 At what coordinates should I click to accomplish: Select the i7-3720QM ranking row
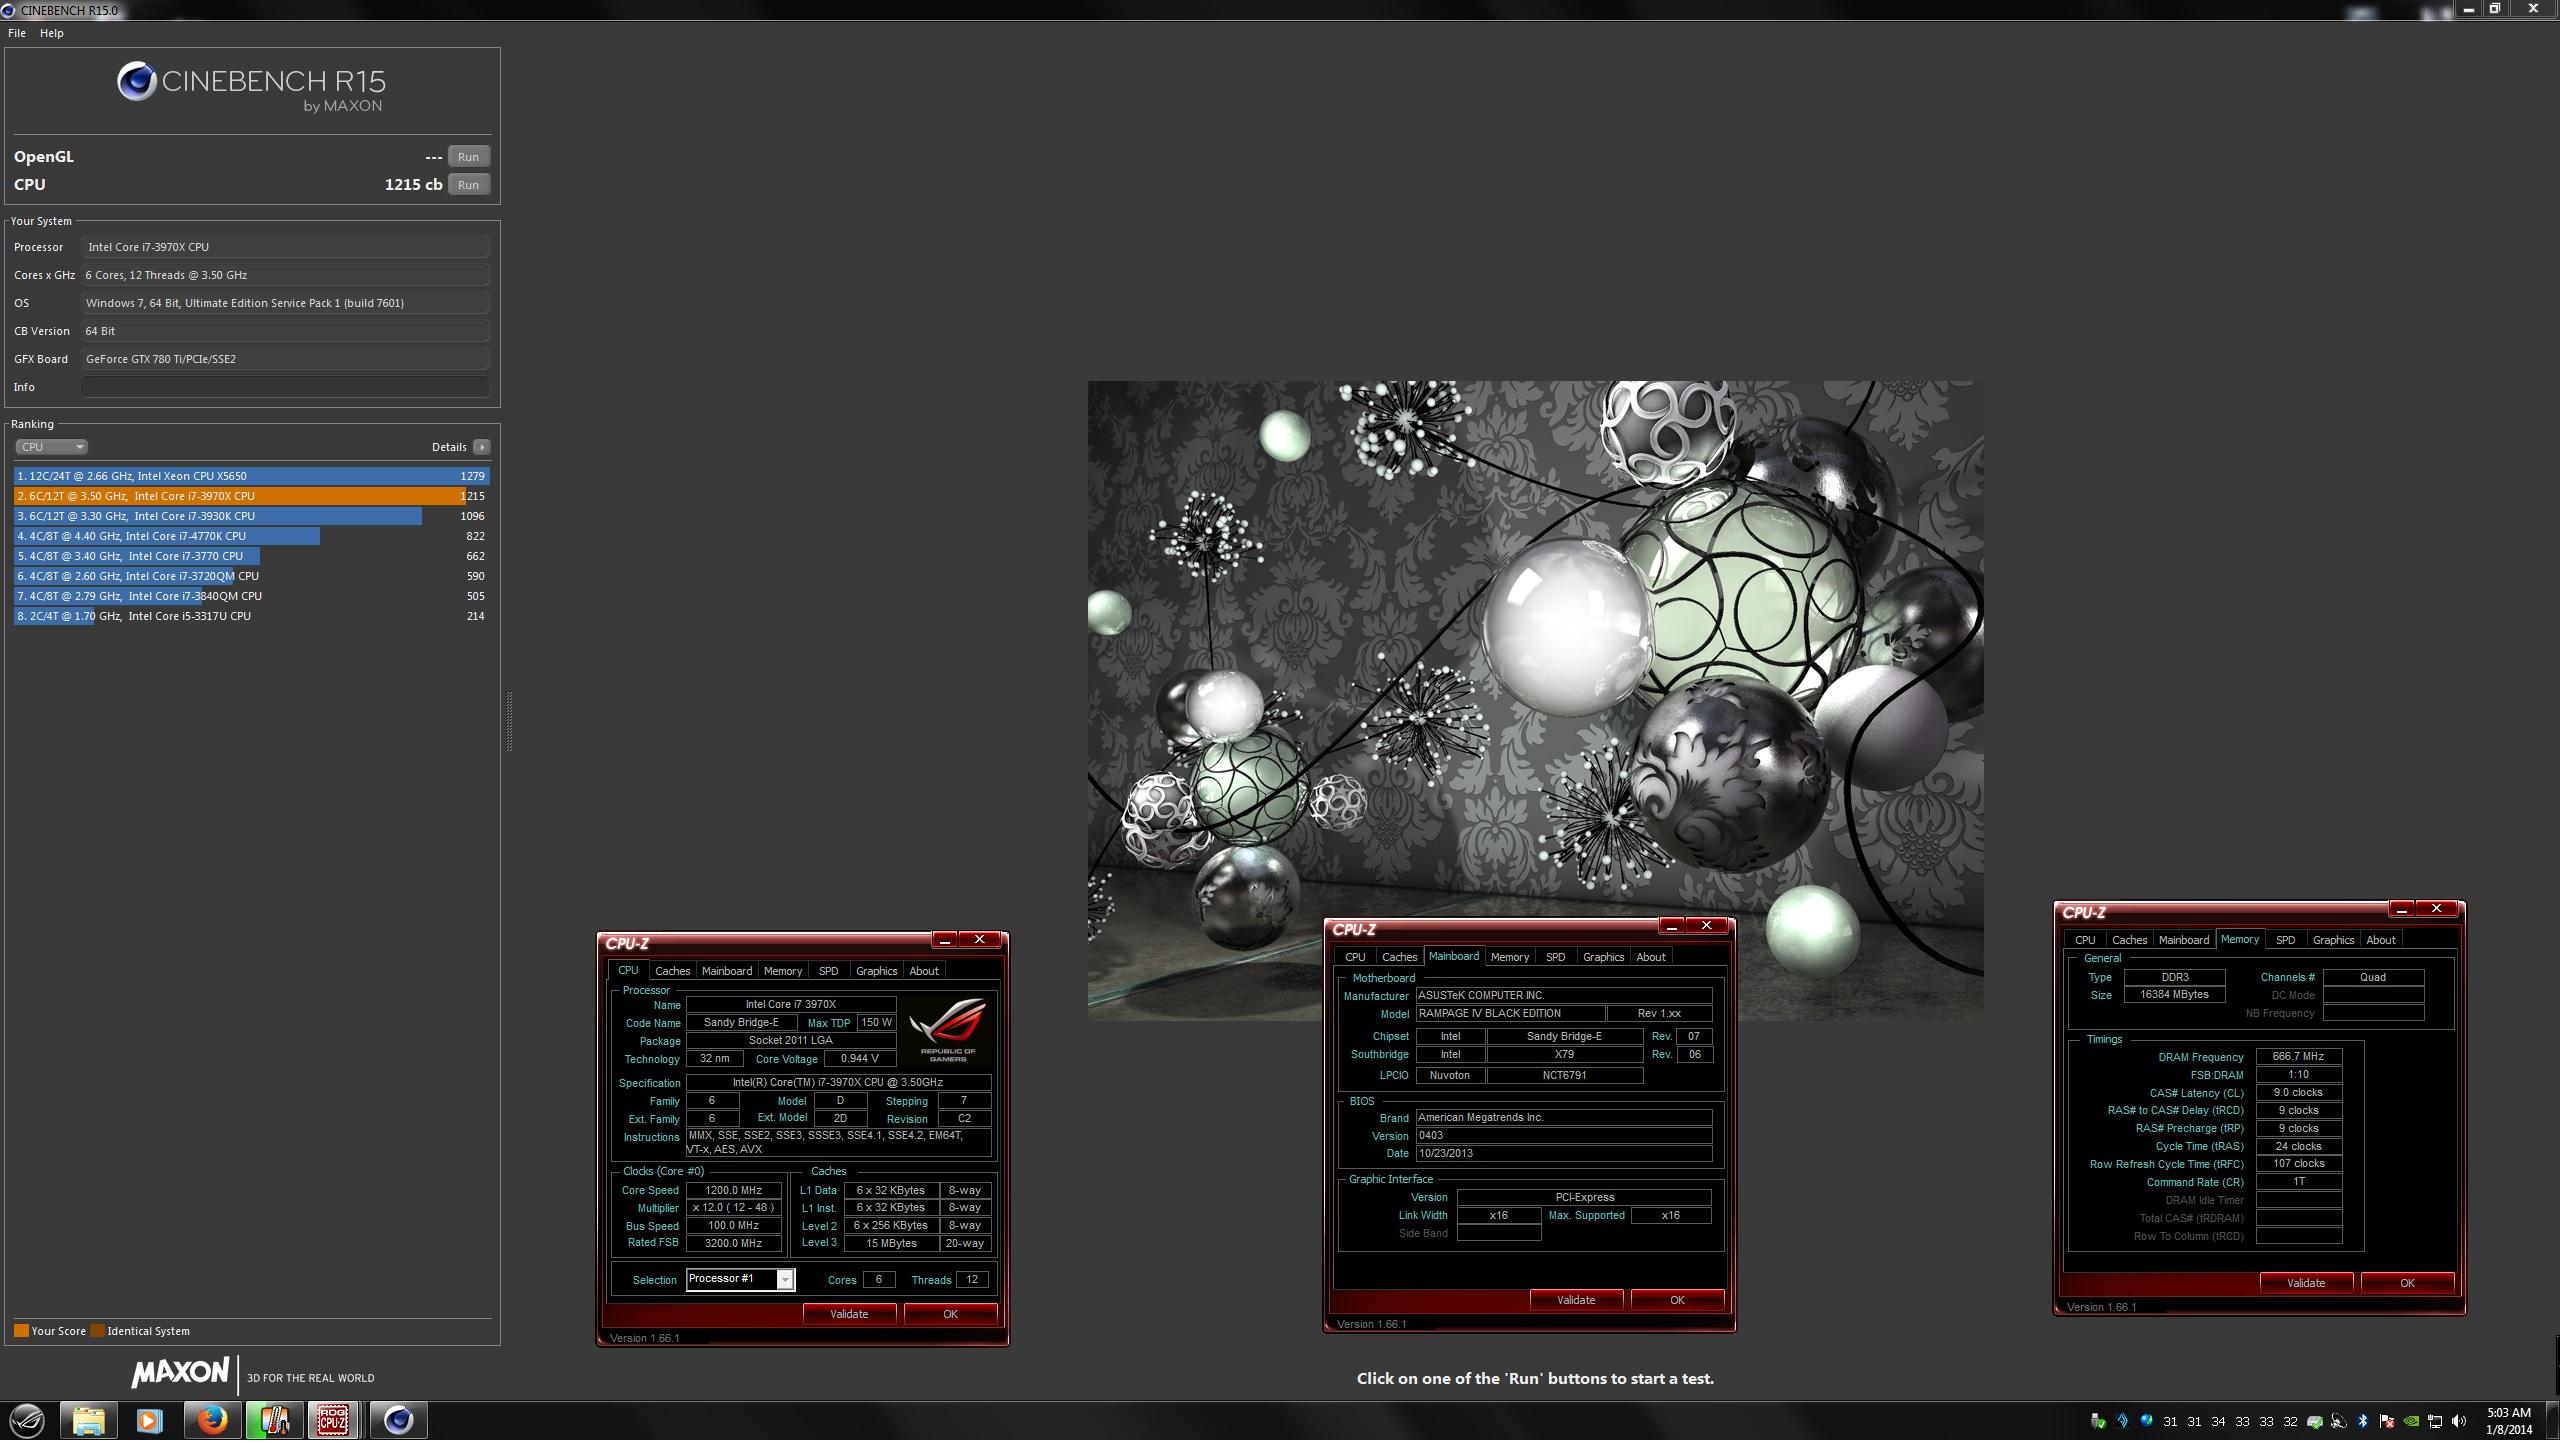coord(251,577)
